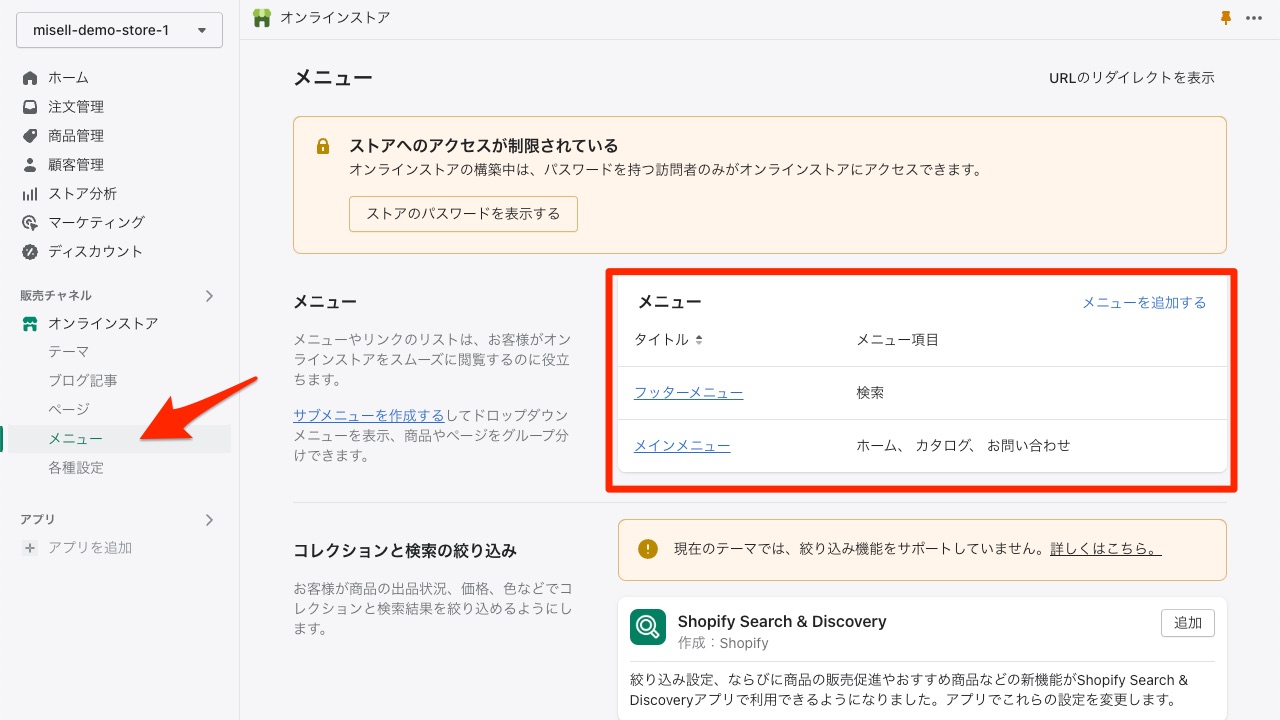Click the sort arrows next to タイトル
1280x720 pixels.
pos(699,340)
